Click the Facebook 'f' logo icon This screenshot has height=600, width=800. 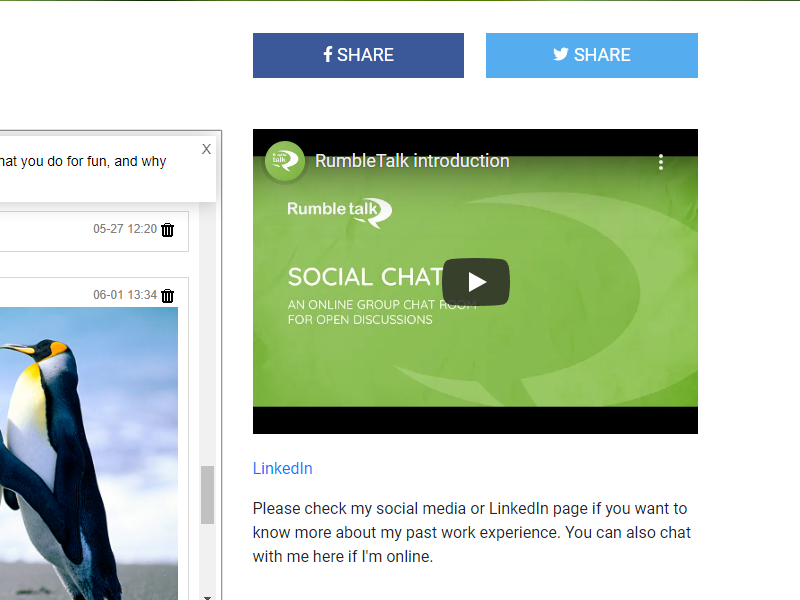tap(327, 55)
